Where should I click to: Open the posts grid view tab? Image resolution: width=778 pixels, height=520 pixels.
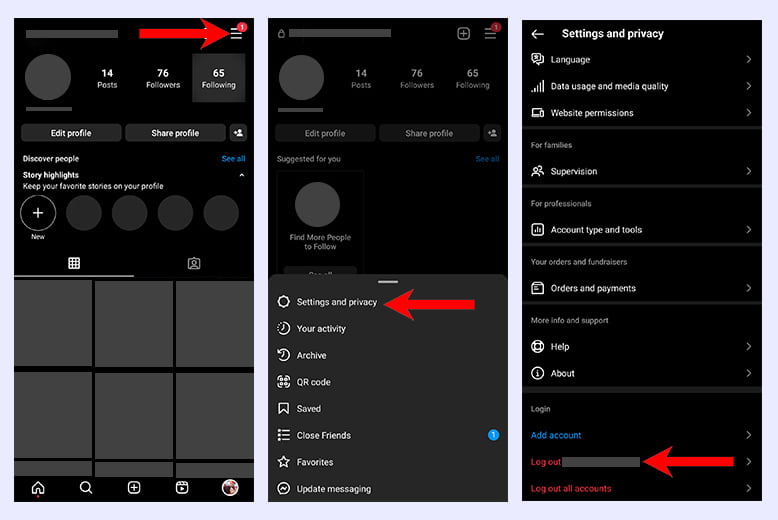click(74, 263)
